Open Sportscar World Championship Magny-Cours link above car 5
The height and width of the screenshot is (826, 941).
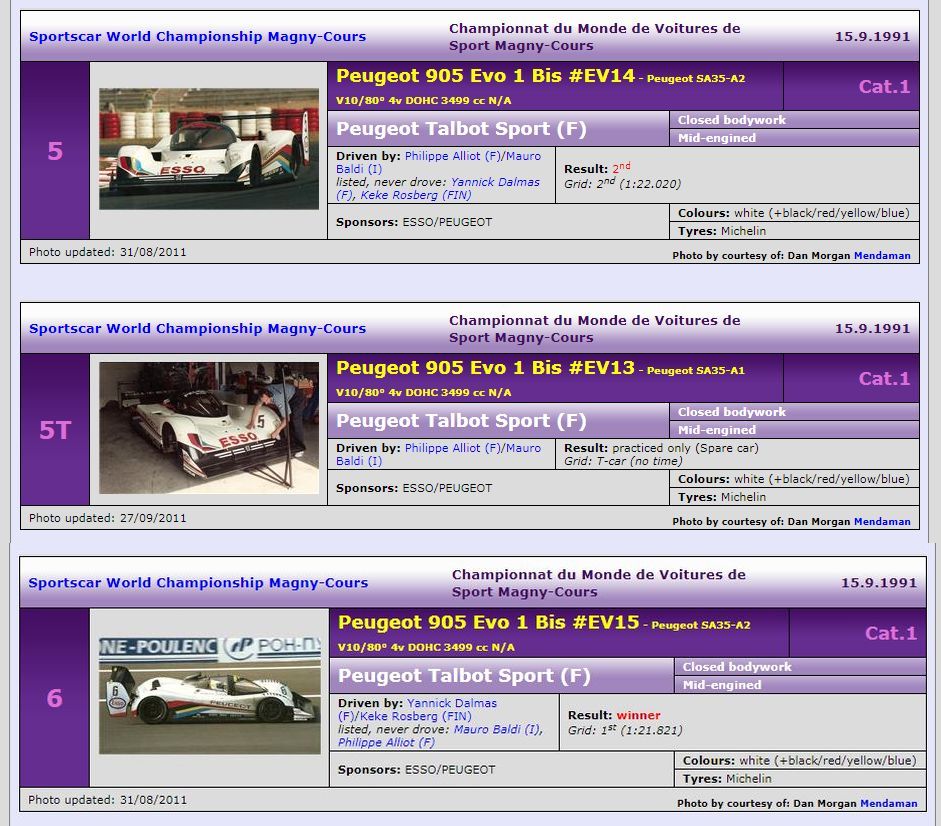pos(197,37)
